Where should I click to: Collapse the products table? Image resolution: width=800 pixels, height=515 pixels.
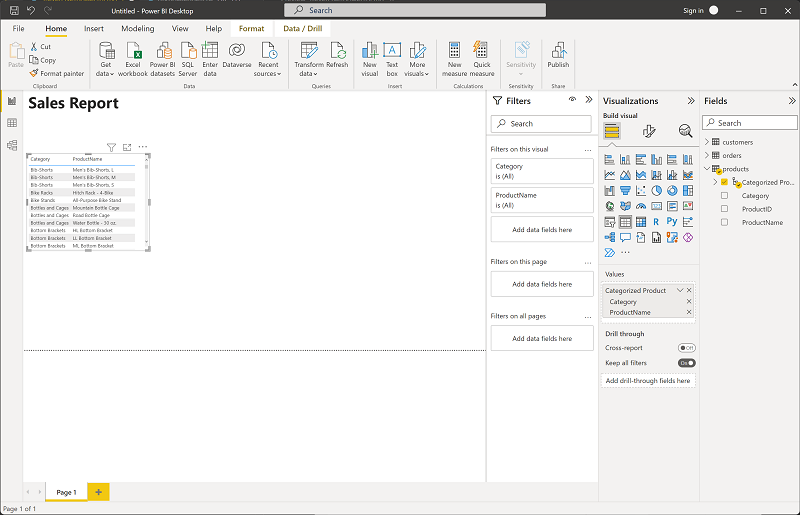coord(707,168)
